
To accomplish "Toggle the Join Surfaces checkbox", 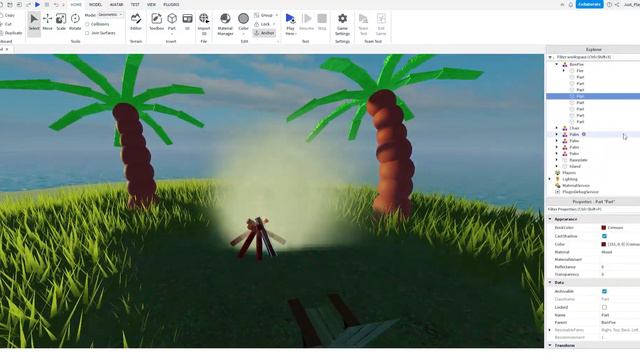I will pos(87,33).
